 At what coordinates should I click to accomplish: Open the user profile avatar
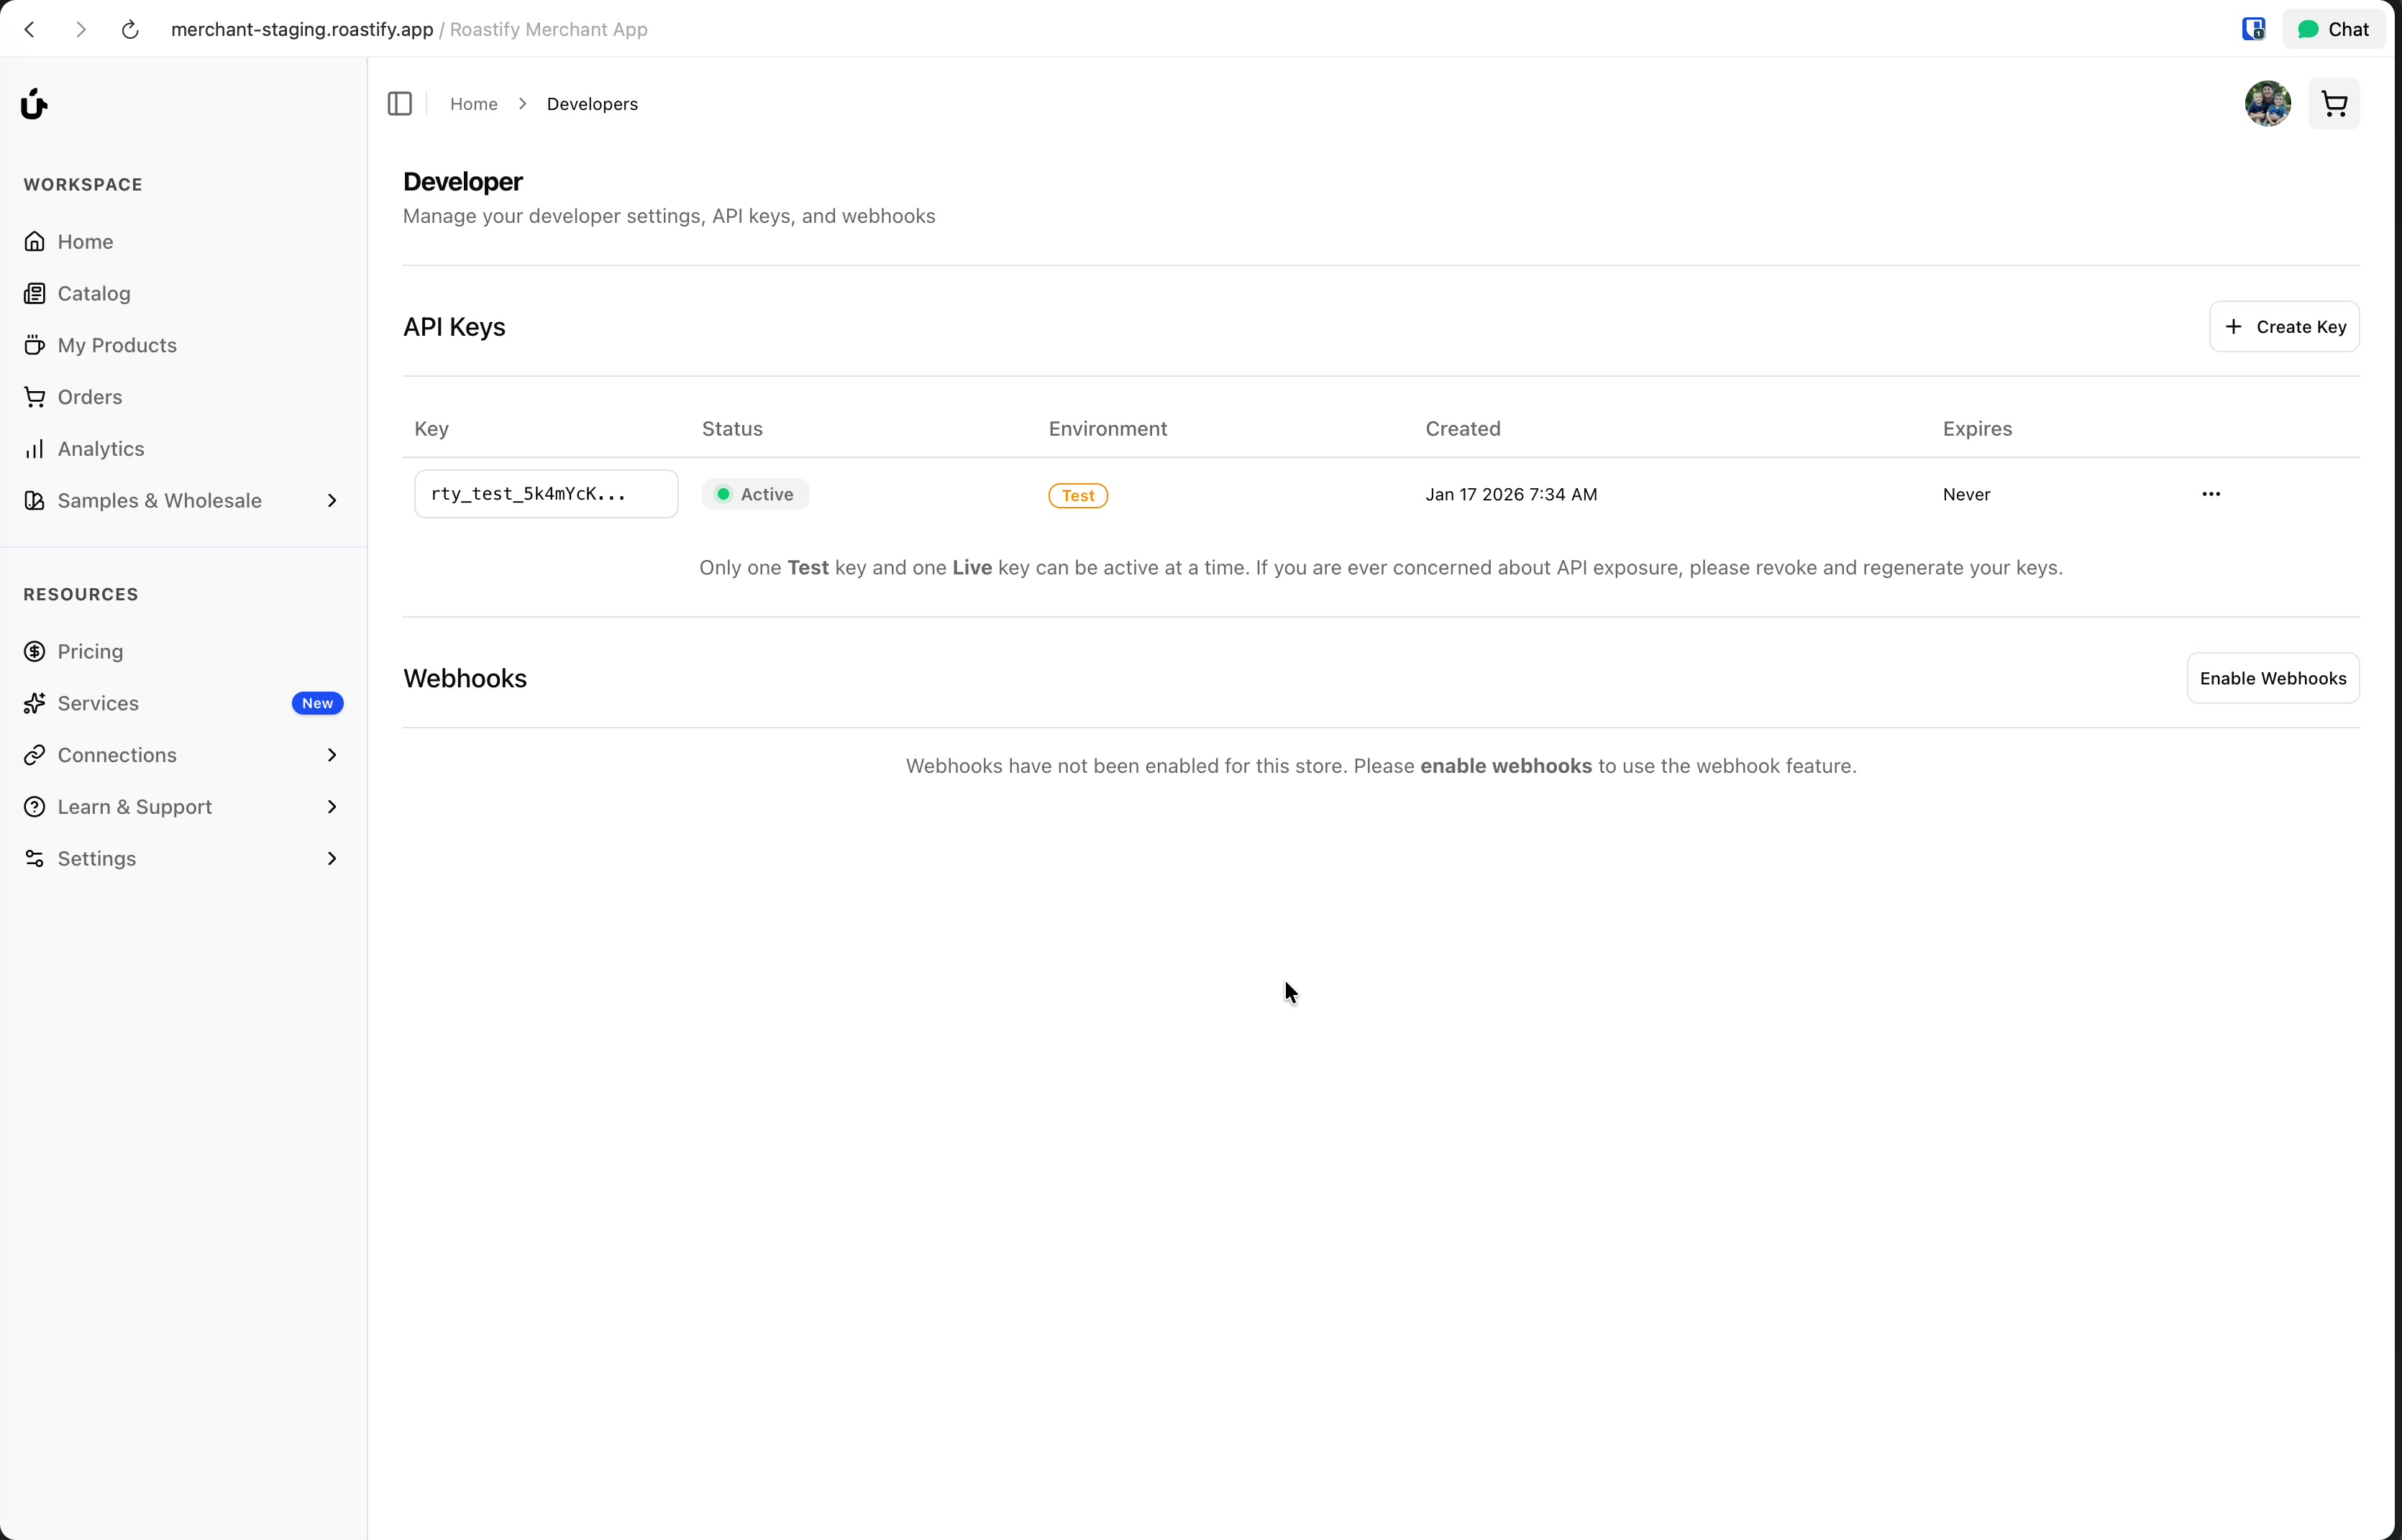pos(2267,104)
